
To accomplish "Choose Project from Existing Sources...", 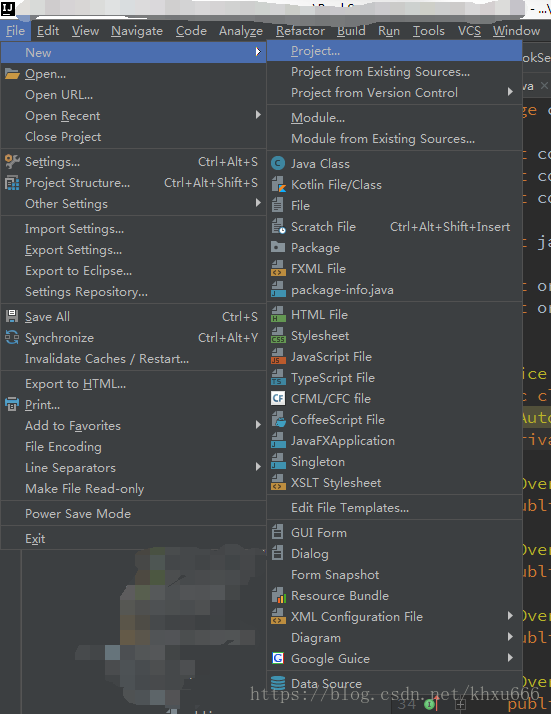I will point(394,72).
